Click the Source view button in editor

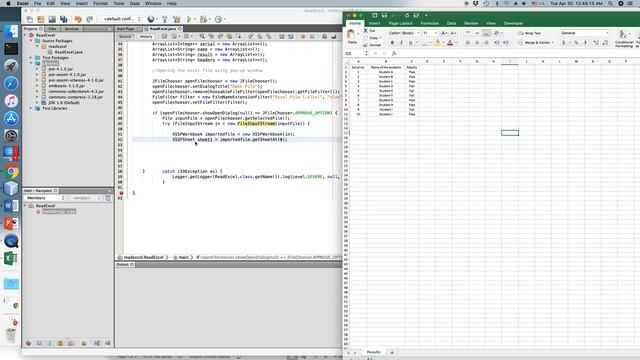tap(125, 37)
